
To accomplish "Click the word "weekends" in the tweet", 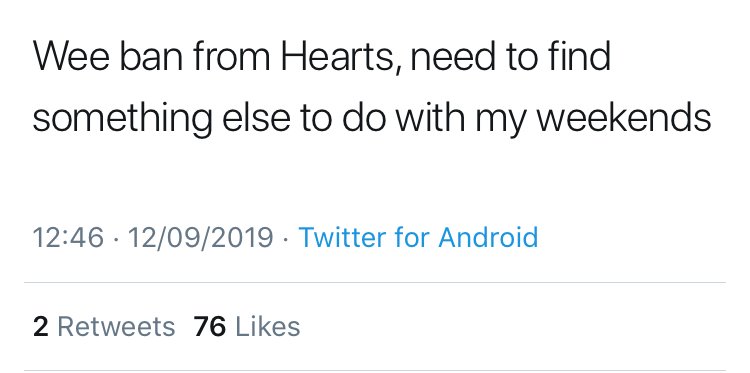I will (x=623, y=118).
